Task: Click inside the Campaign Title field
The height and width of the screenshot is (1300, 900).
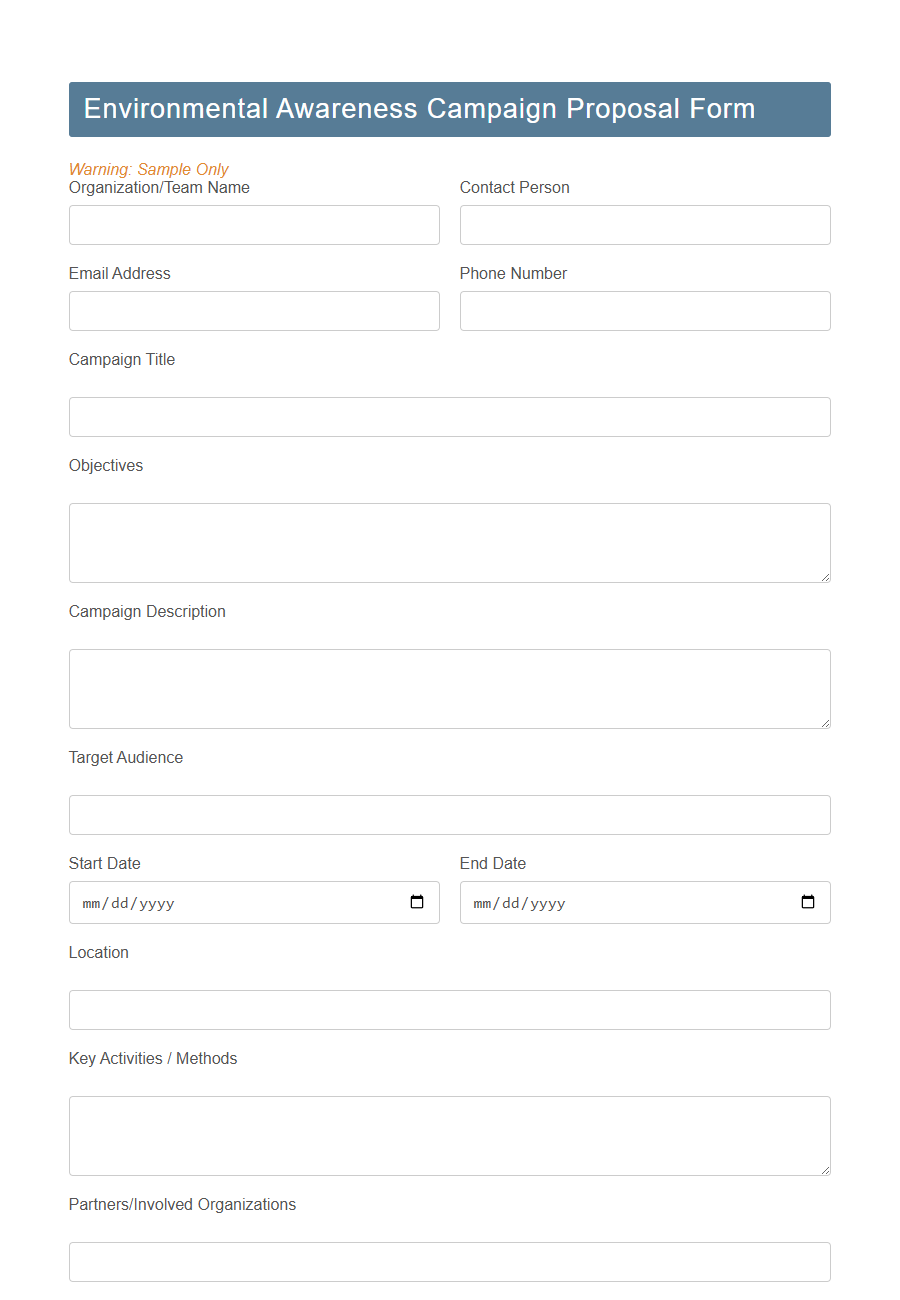Action: 449,417
